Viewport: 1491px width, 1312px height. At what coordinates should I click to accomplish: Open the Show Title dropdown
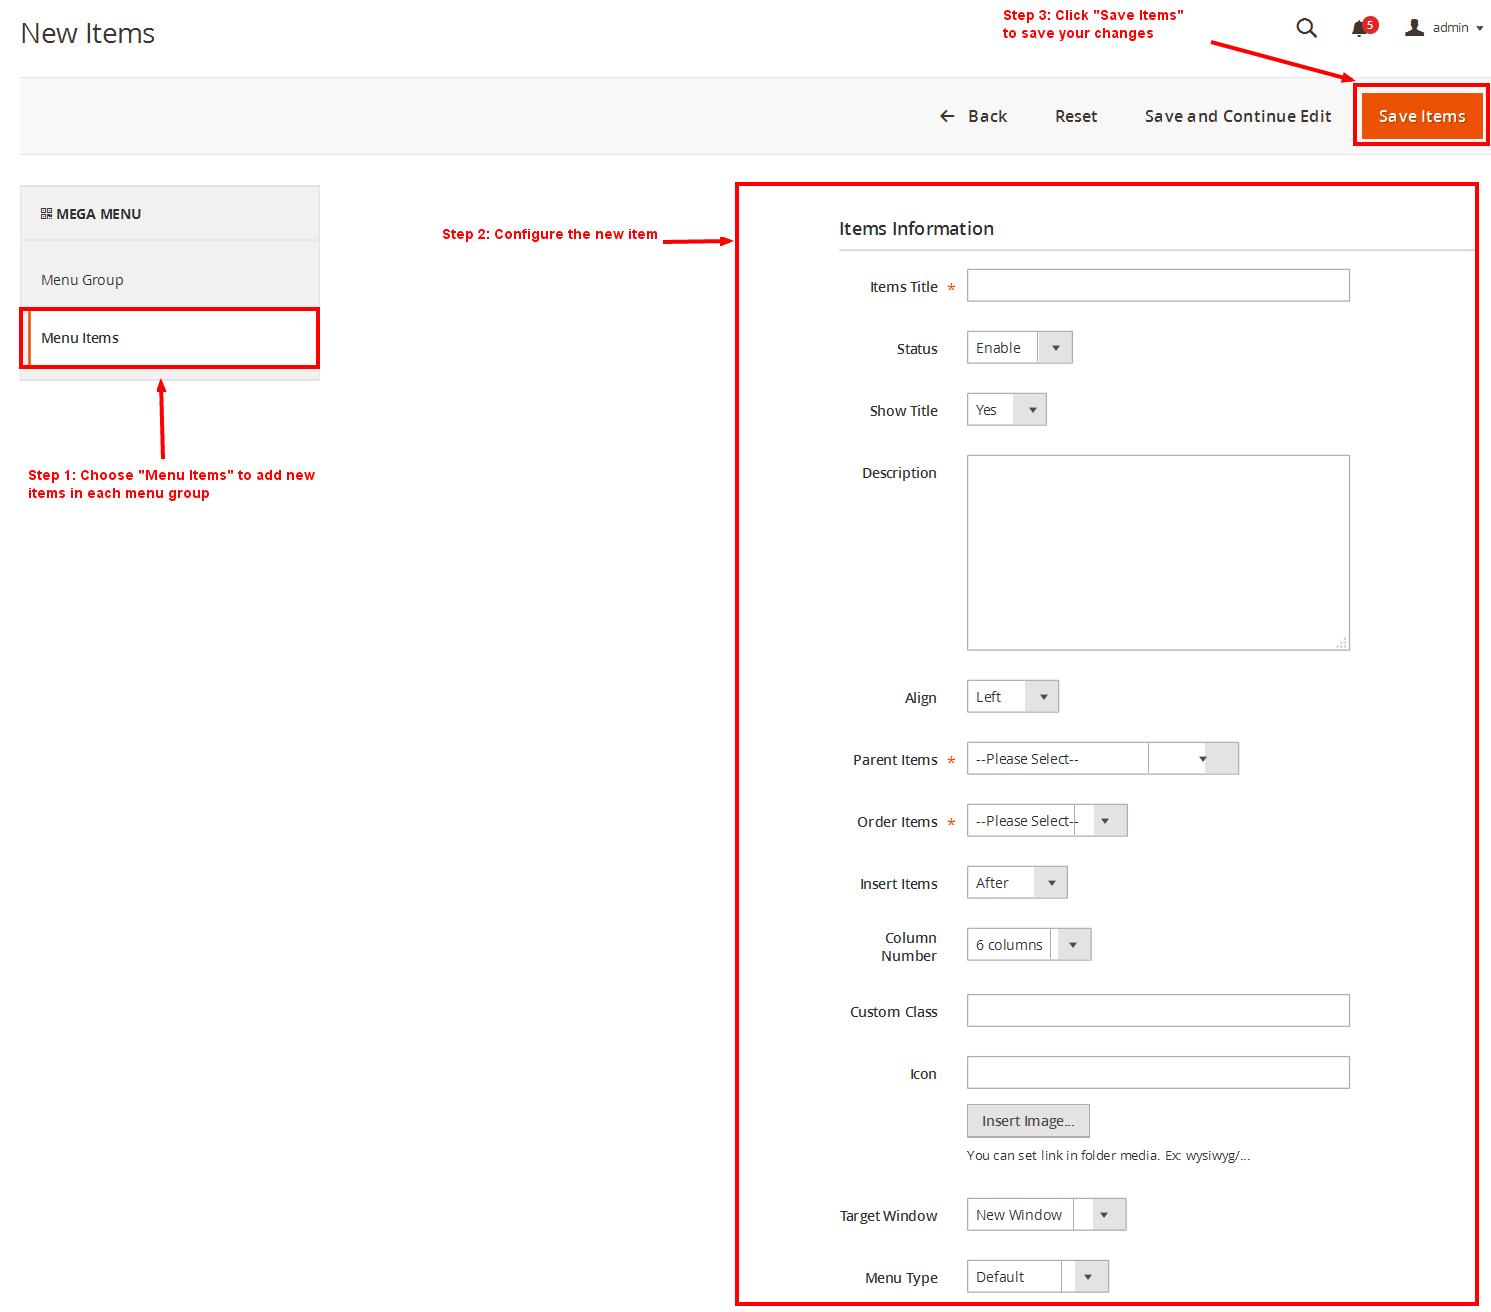1006,410
